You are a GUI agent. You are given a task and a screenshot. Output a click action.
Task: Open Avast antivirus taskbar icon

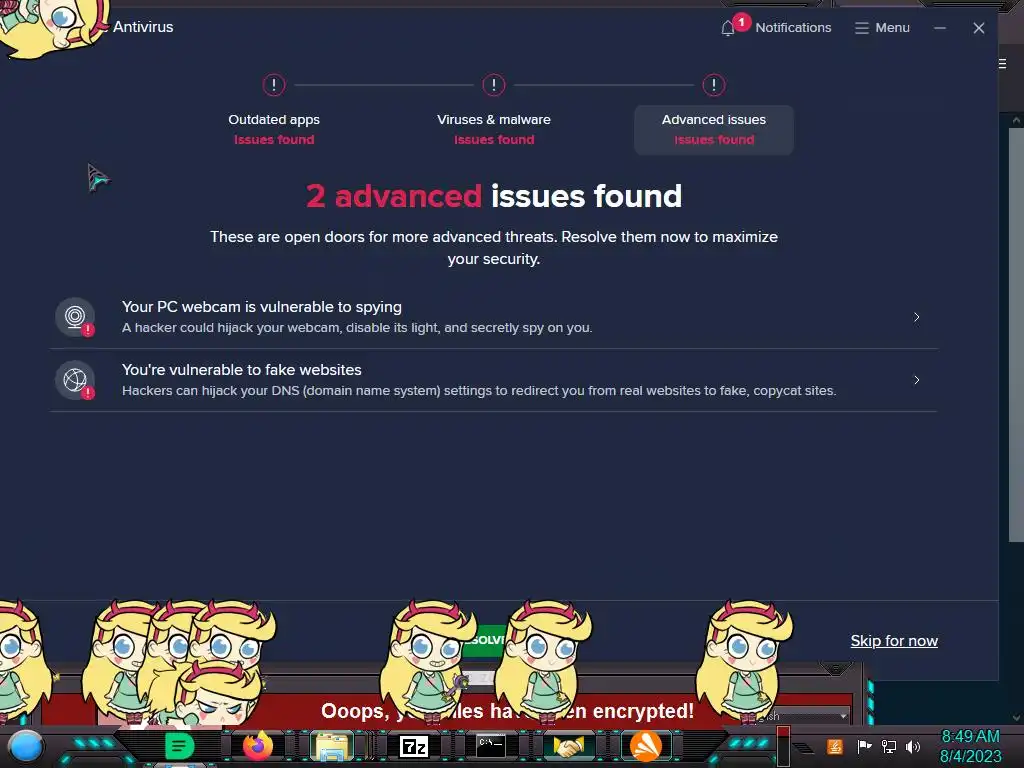point(646,746)
